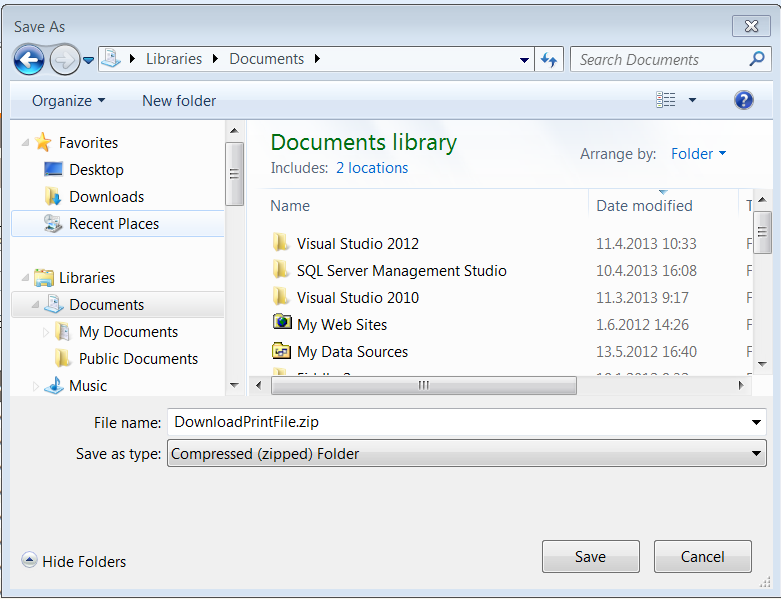The image size is (781, 599).
Task: Select Recent Places in Favorites
Action: 118,224
